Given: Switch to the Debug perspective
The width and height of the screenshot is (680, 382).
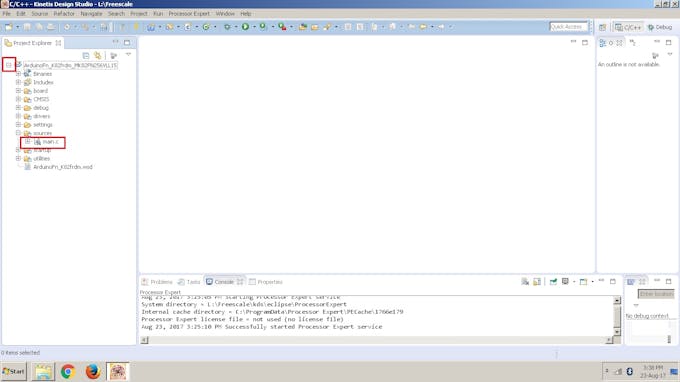Looking at the screenshot, I should 660,27.
